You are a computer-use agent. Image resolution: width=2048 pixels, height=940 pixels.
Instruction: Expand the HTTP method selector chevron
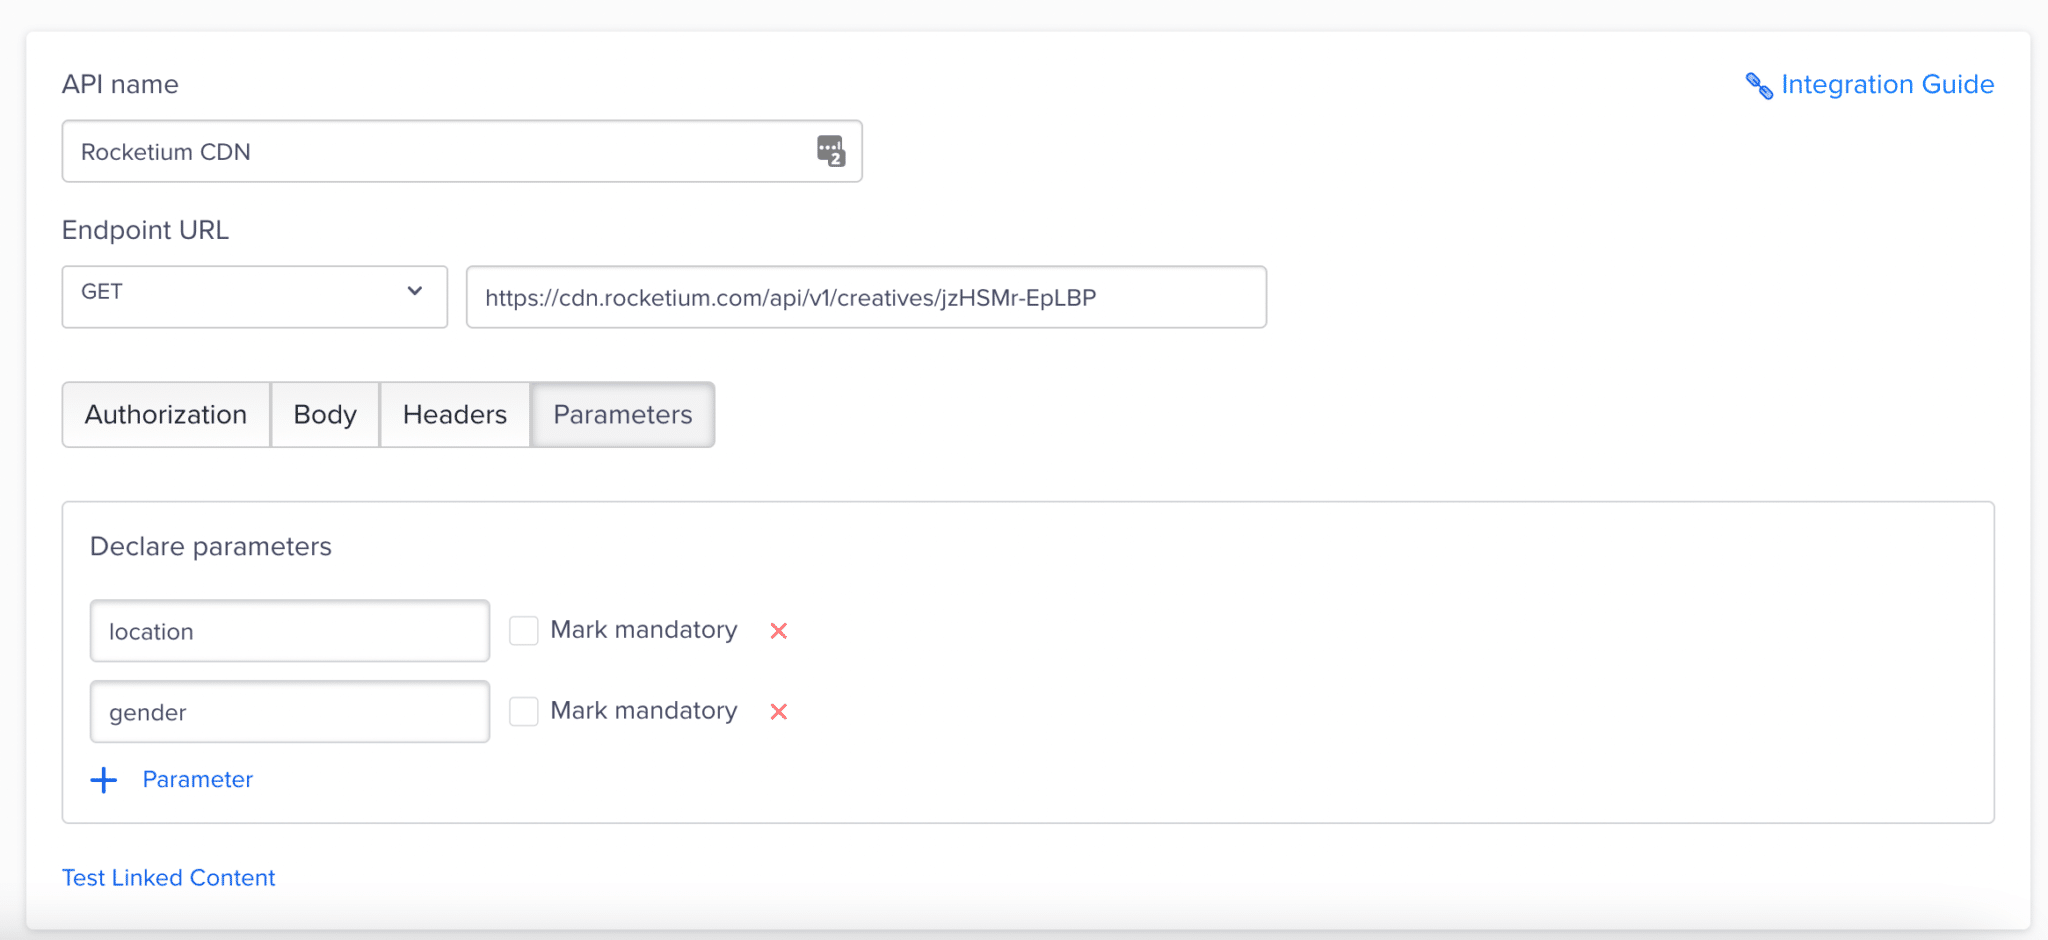pos(414,291)
